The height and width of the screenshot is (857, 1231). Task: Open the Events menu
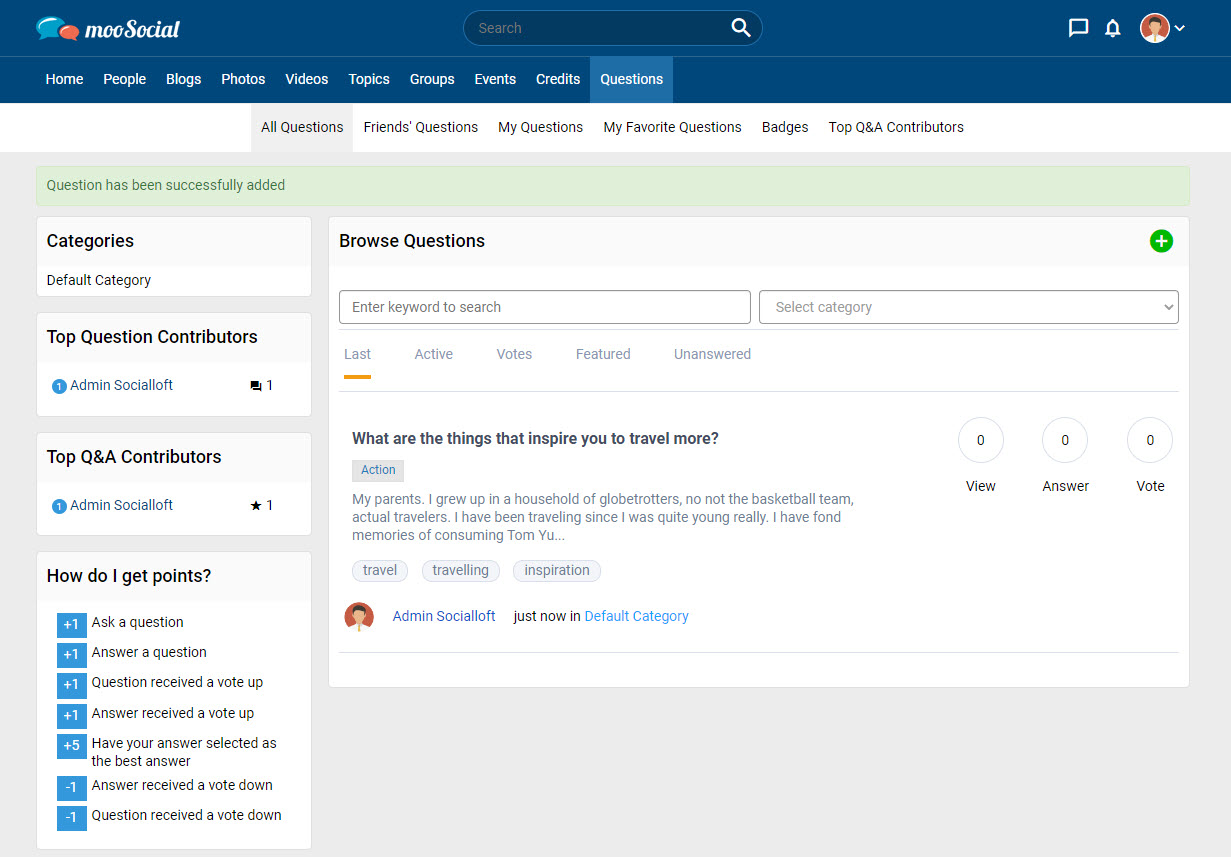coord(495,79)
